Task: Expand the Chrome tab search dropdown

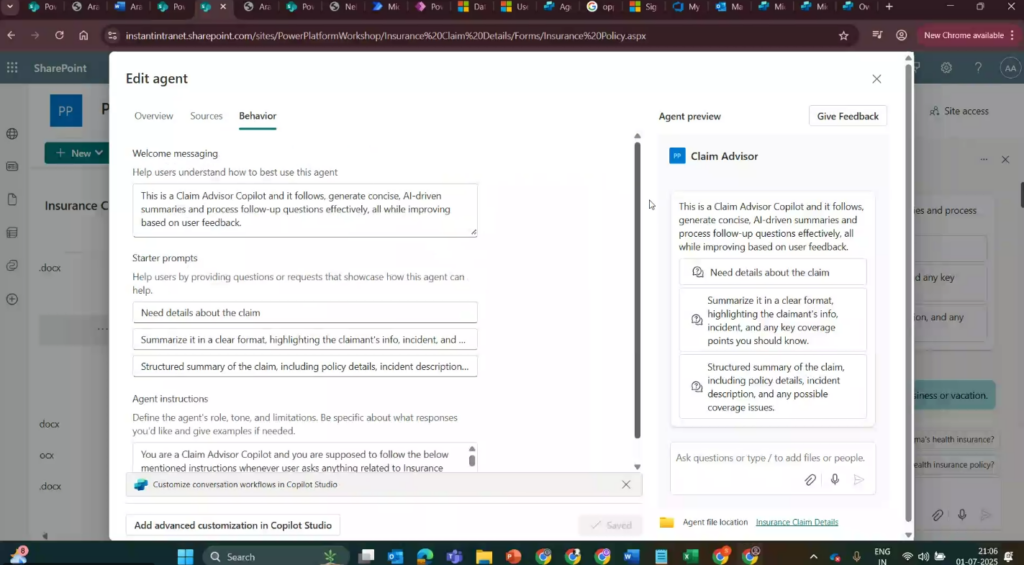Action: click(9, 7)
